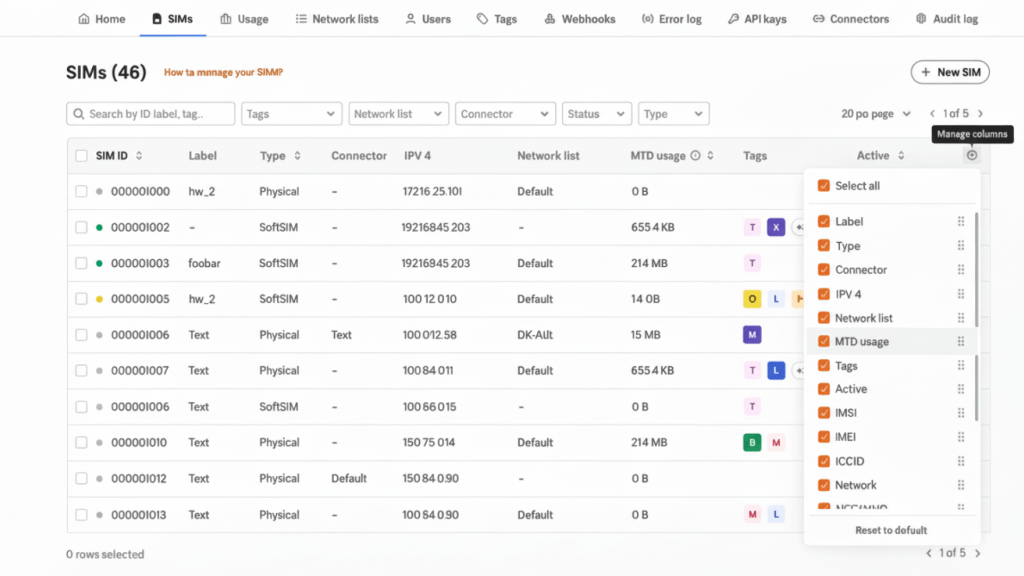Image resolution: width=1024 pixels, height=576 pixels.
Task: Select the row checkbox for SIM 00000I003
Action: [x=81, y=263]
